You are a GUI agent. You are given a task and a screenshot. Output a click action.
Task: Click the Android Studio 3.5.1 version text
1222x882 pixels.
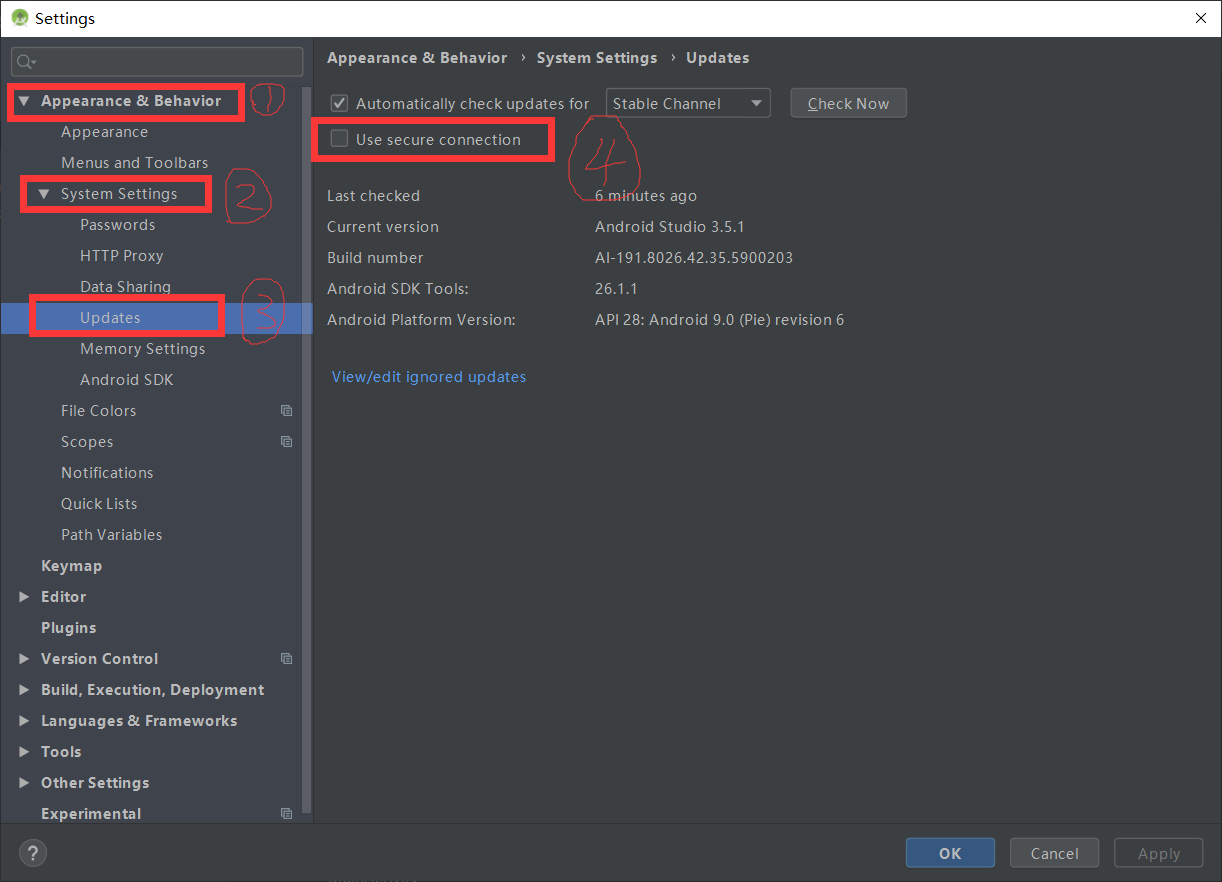click(x=670, y=227)
